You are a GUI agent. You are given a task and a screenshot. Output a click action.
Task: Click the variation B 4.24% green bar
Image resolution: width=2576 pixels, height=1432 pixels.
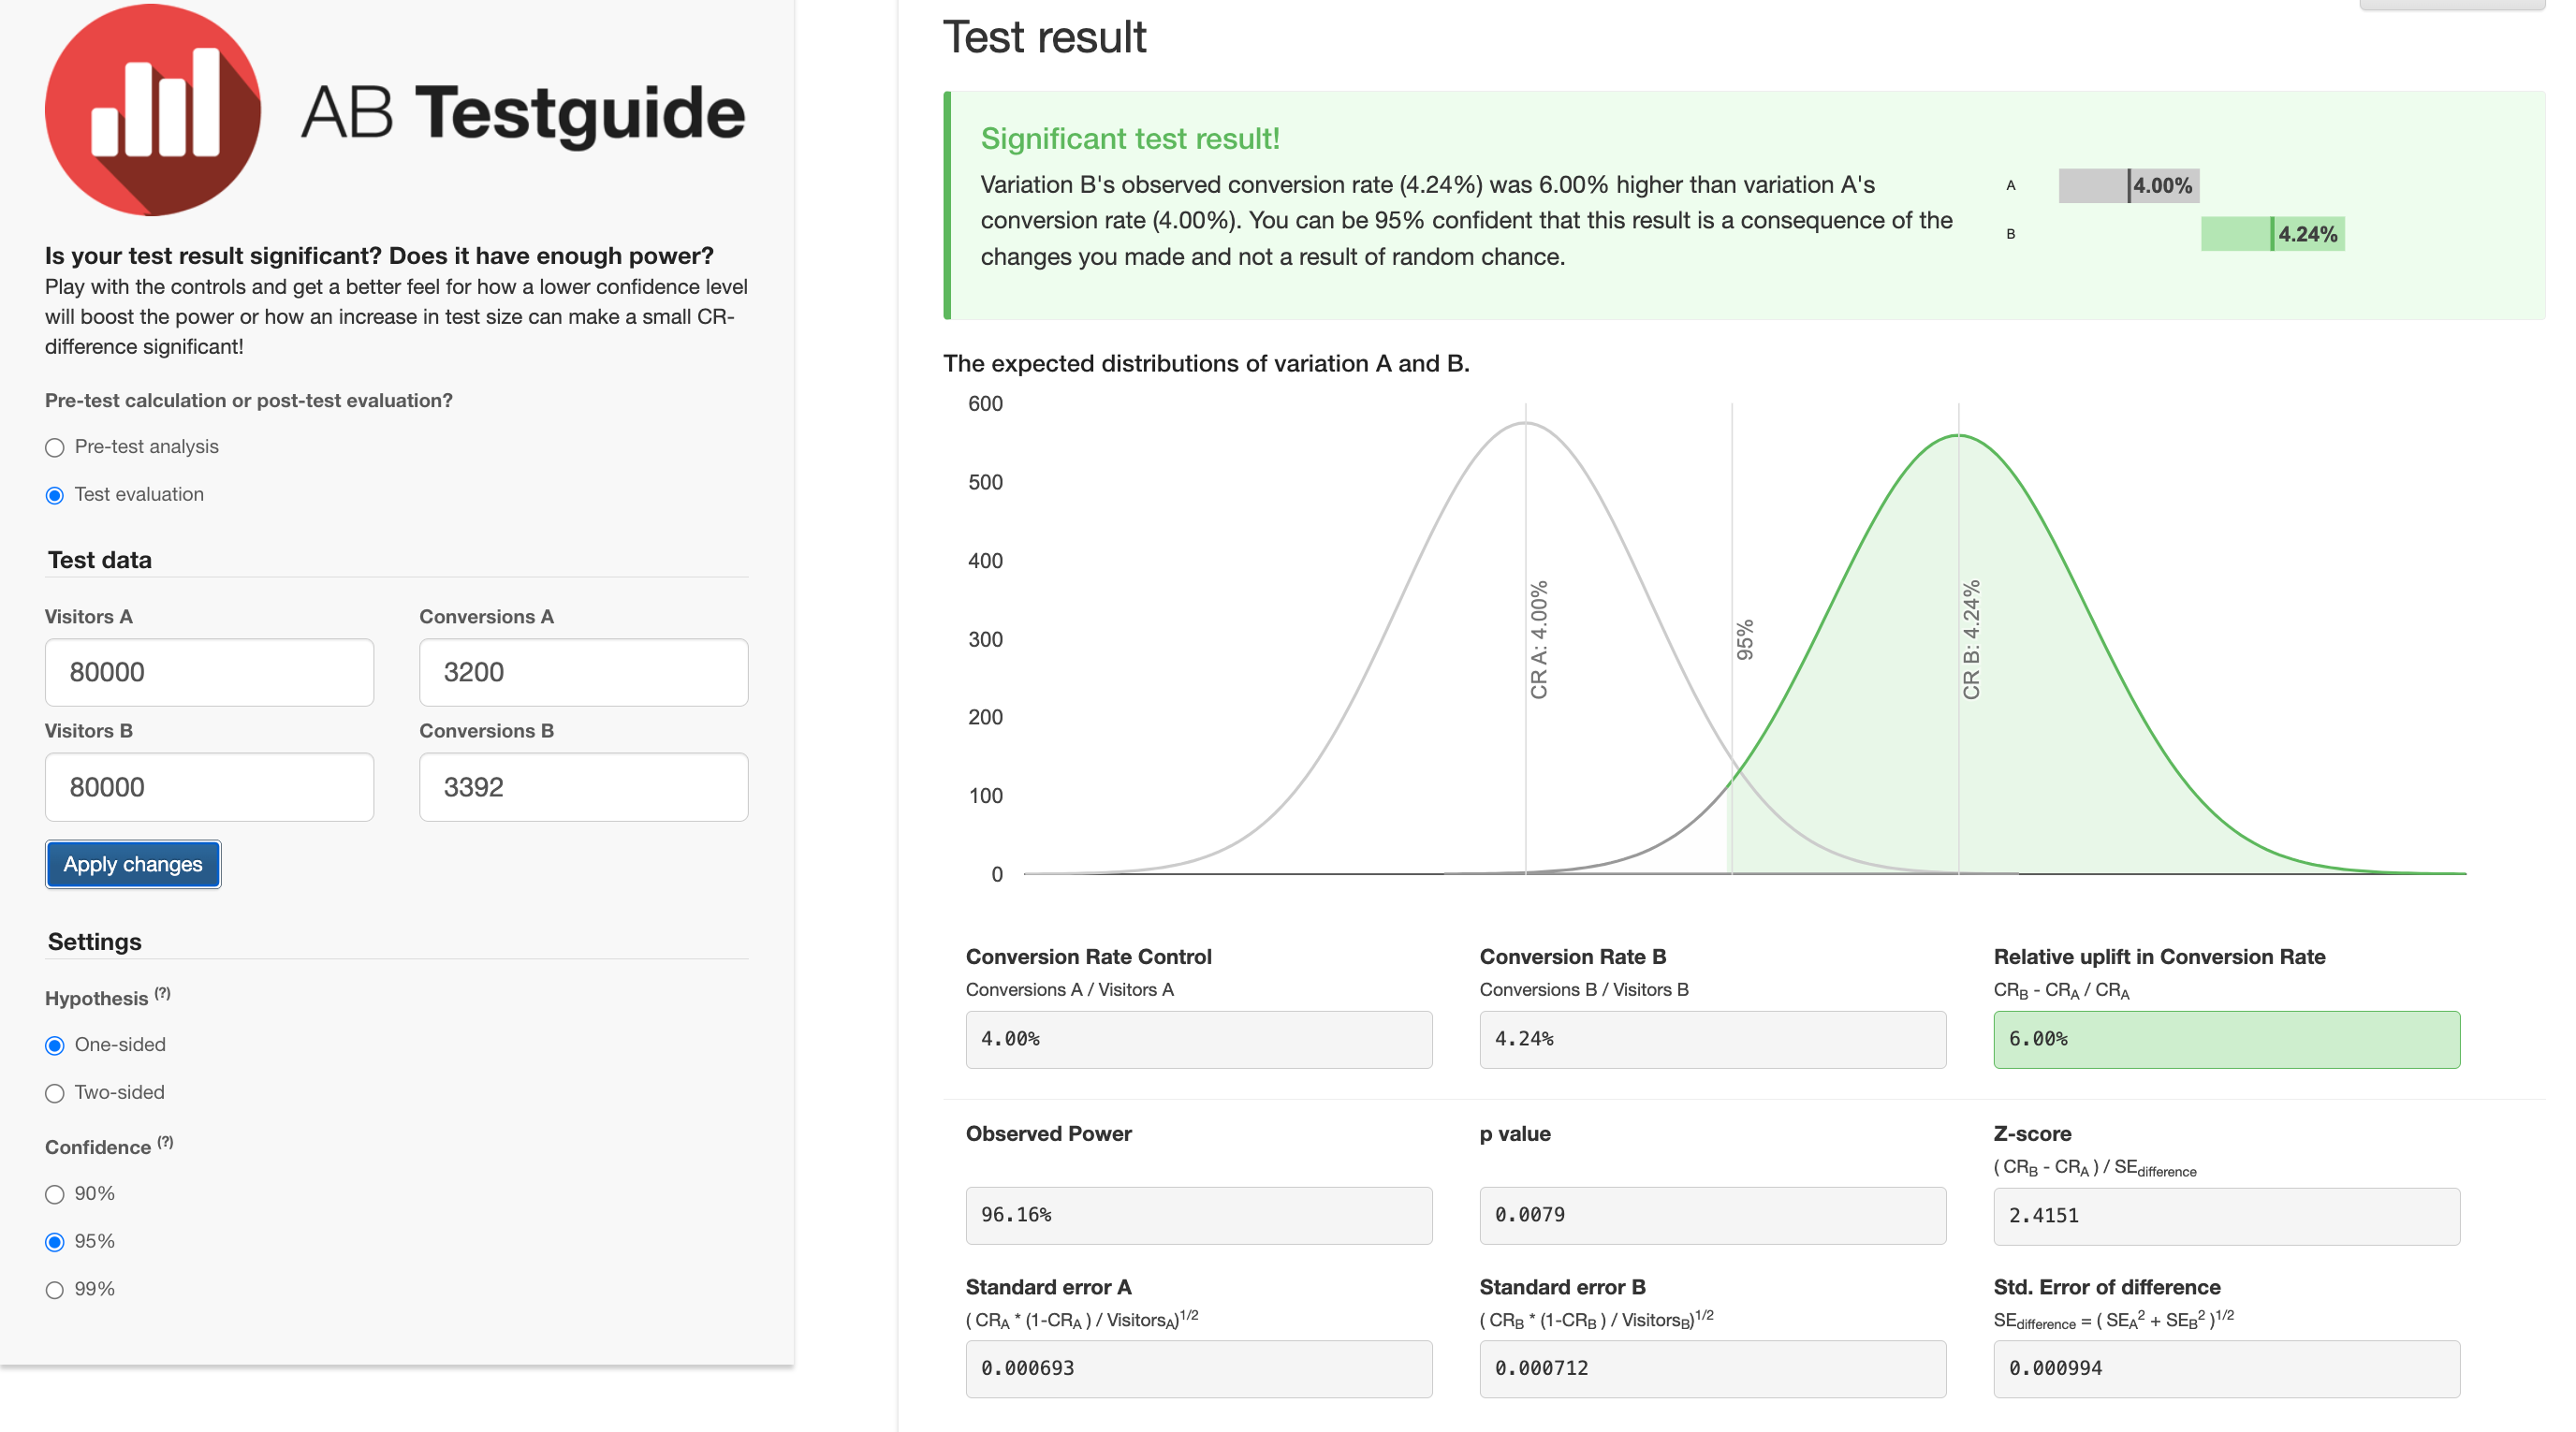click(2272, 234)
